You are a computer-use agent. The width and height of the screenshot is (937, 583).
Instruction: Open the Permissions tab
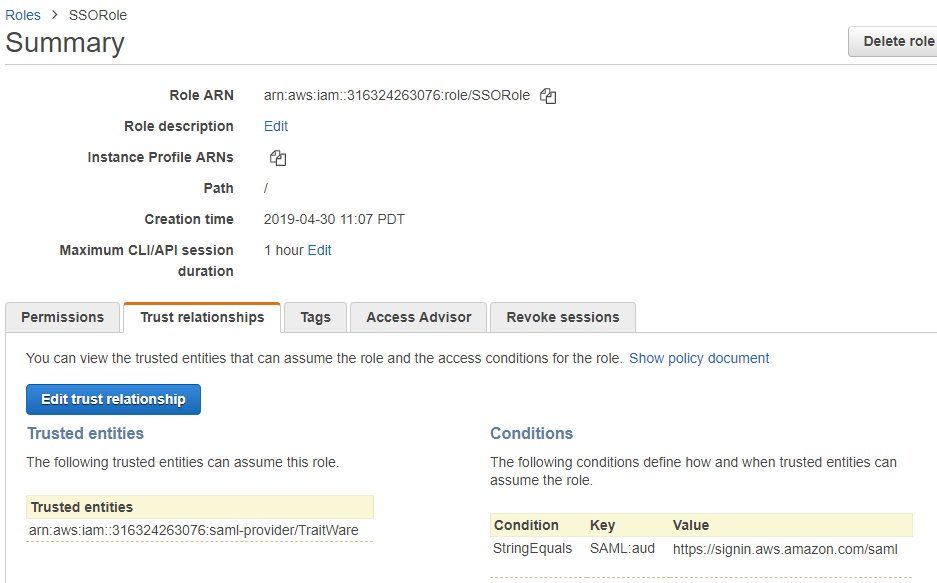coord(63,317)
